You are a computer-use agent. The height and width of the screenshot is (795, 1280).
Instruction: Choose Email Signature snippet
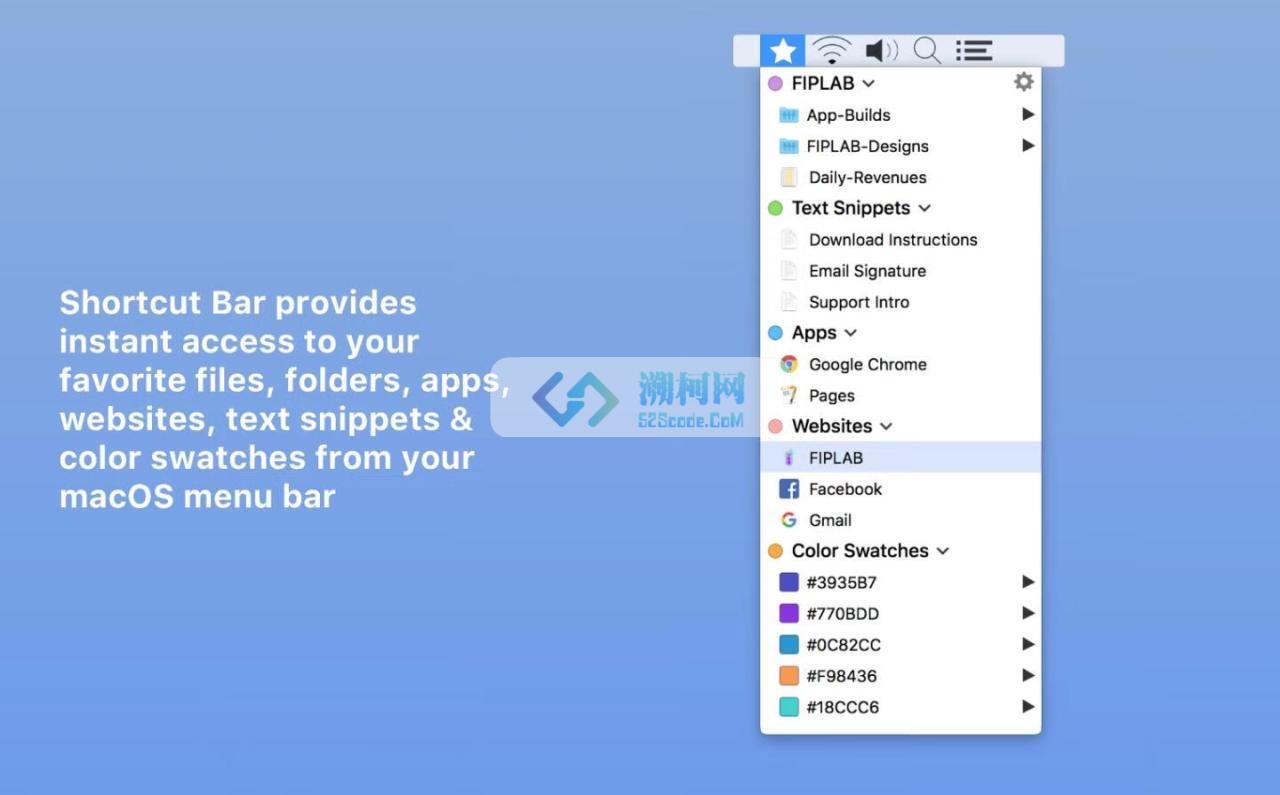tap(901, 270)
